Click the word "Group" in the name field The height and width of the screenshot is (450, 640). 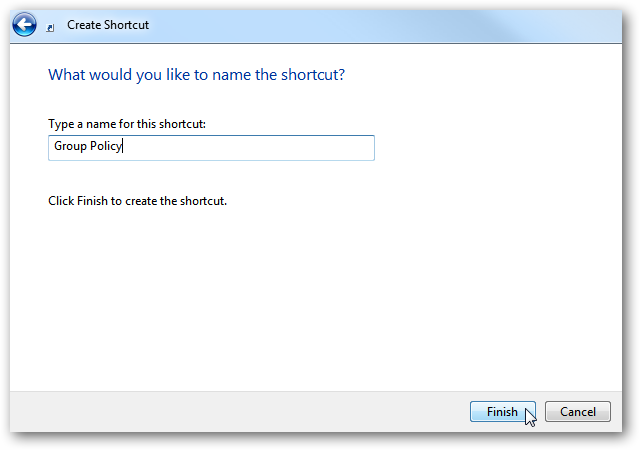pos(70,148)
